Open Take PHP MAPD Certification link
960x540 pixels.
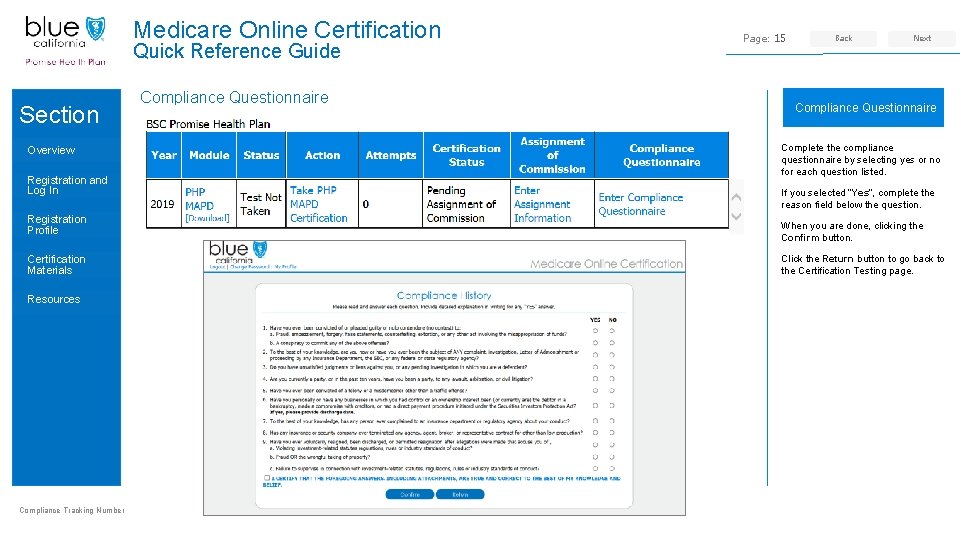(x=318, y=204)
